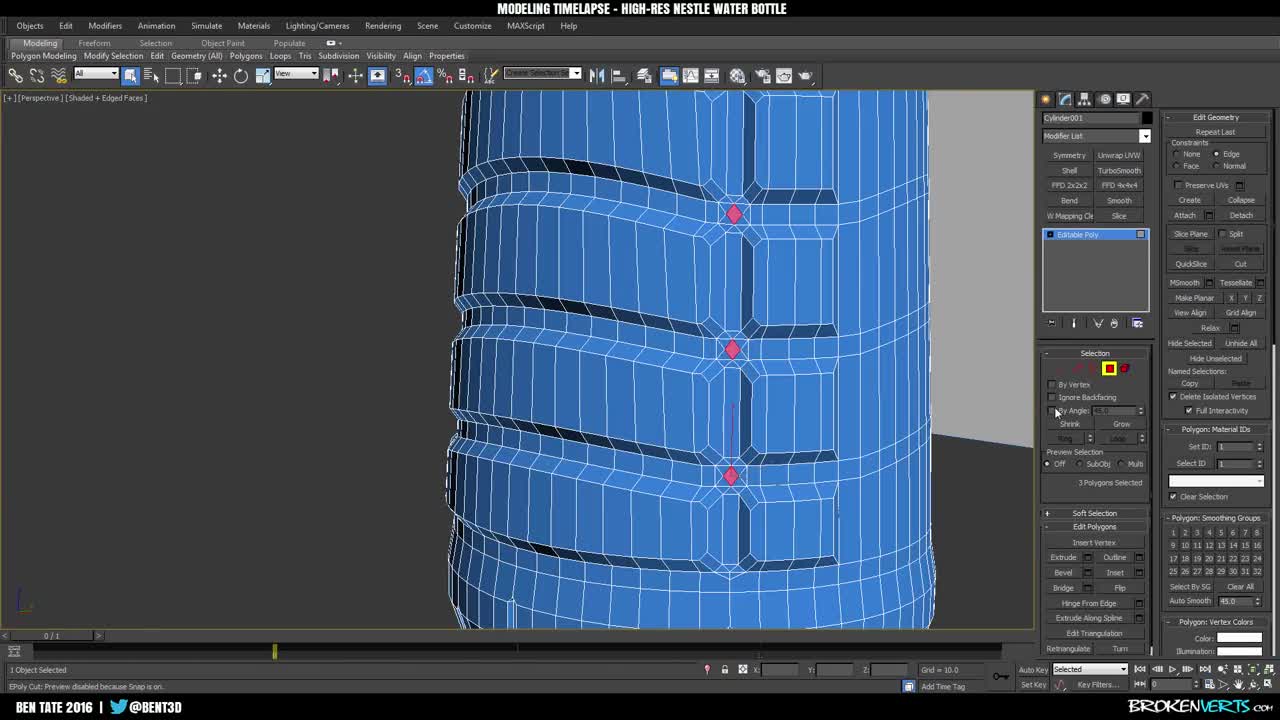
Task: Click the Grow selection button
Action: point(1121,424)
